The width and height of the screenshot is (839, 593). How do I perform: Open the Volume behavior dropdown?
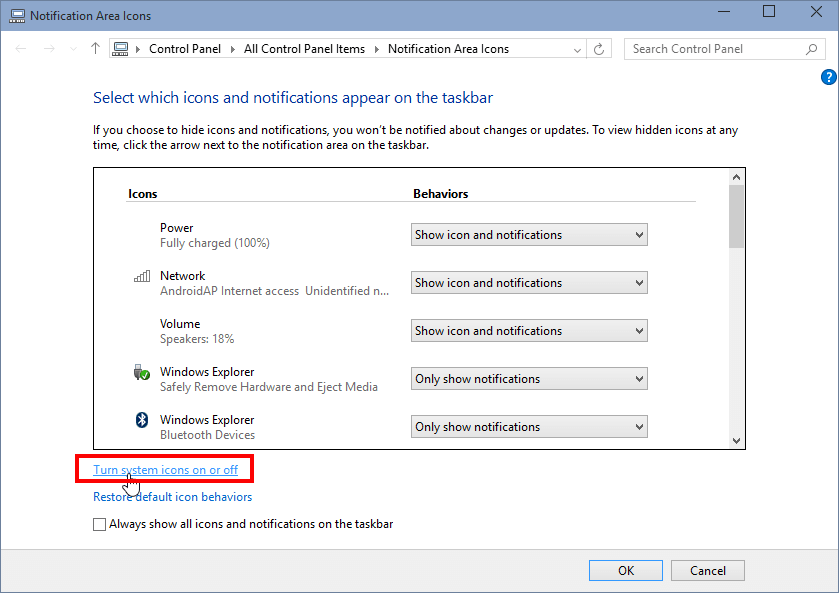pos(529,331)
